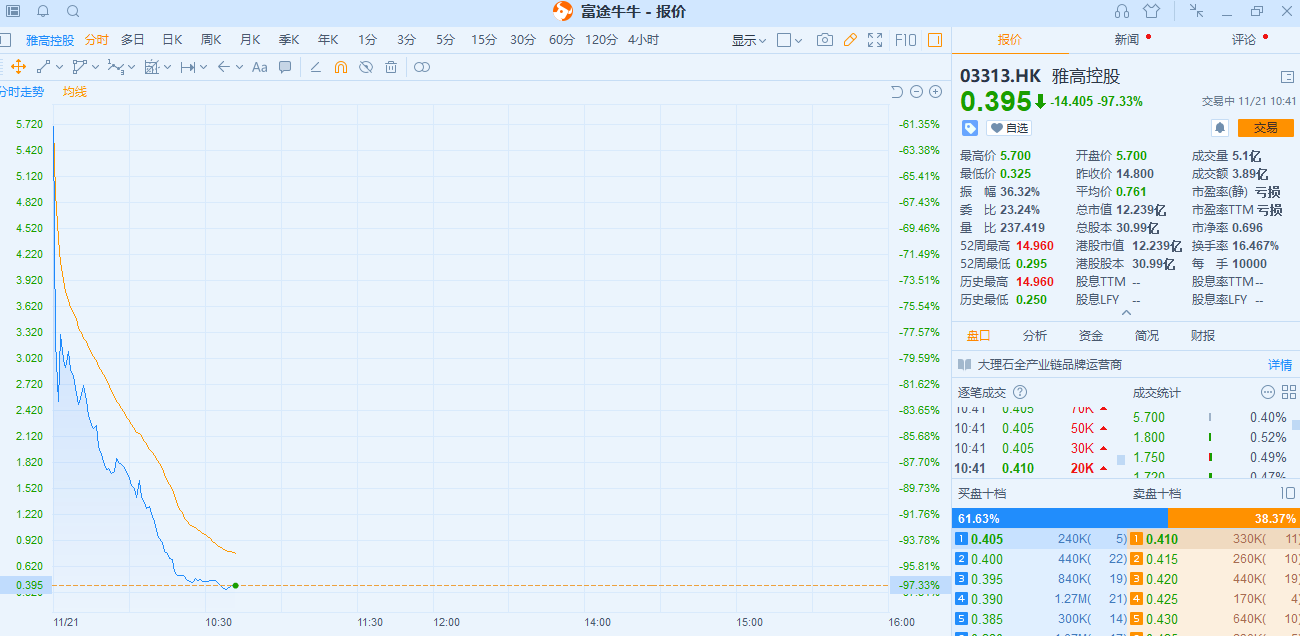Expand the polygon tool options arrow

coord(95,67)
